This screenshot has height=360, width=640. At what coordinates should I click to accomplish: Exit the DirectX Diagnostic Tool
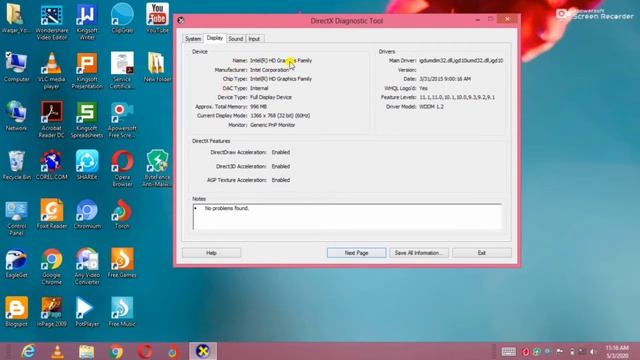click(482, 253)
